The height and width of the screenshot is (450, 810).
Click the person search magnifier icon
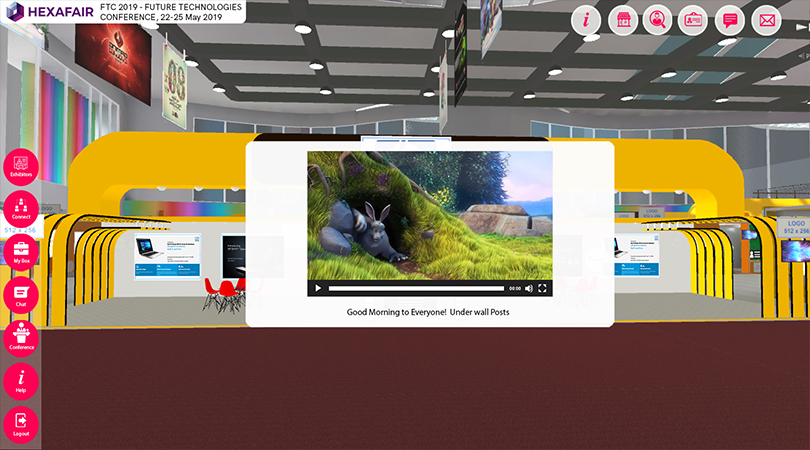657,20
